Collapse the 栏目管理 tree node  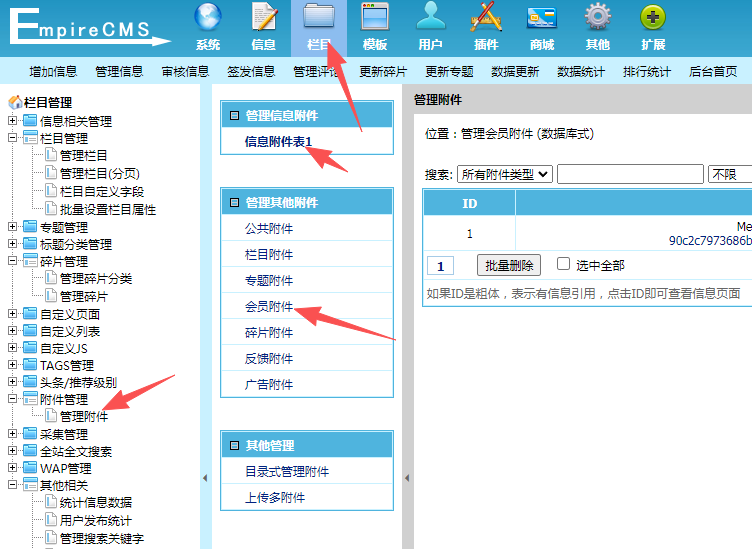coord(13,138)
